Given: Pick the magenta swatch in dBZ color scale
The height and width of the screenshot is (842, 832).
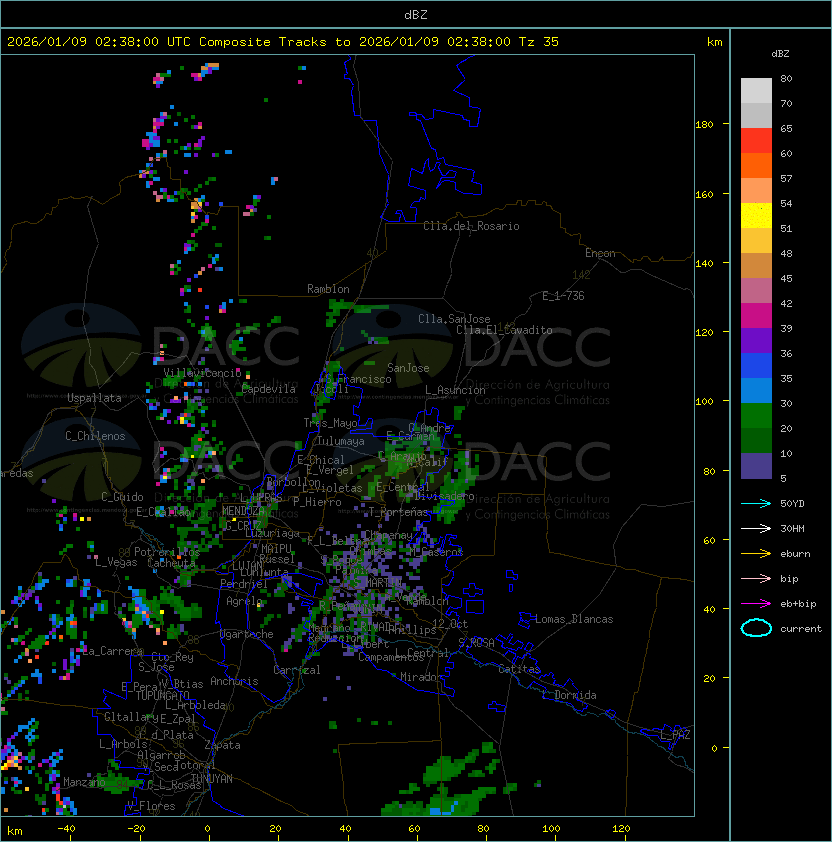Looking at the screenshot, I should [x=756, y=316].
